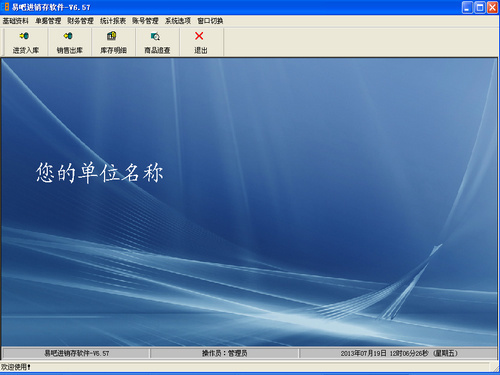
Task: Minimize the application window
Action: tap(467, 7)
